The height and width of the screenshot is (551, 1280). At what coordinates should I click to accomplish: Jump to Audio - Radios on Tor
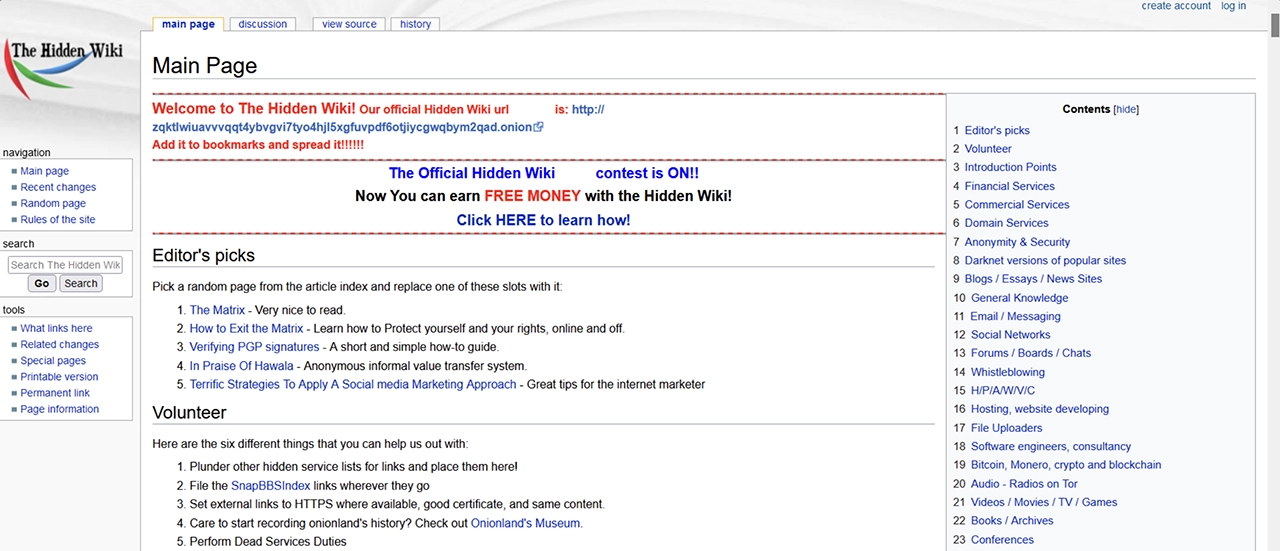(x=1024, y=484)
